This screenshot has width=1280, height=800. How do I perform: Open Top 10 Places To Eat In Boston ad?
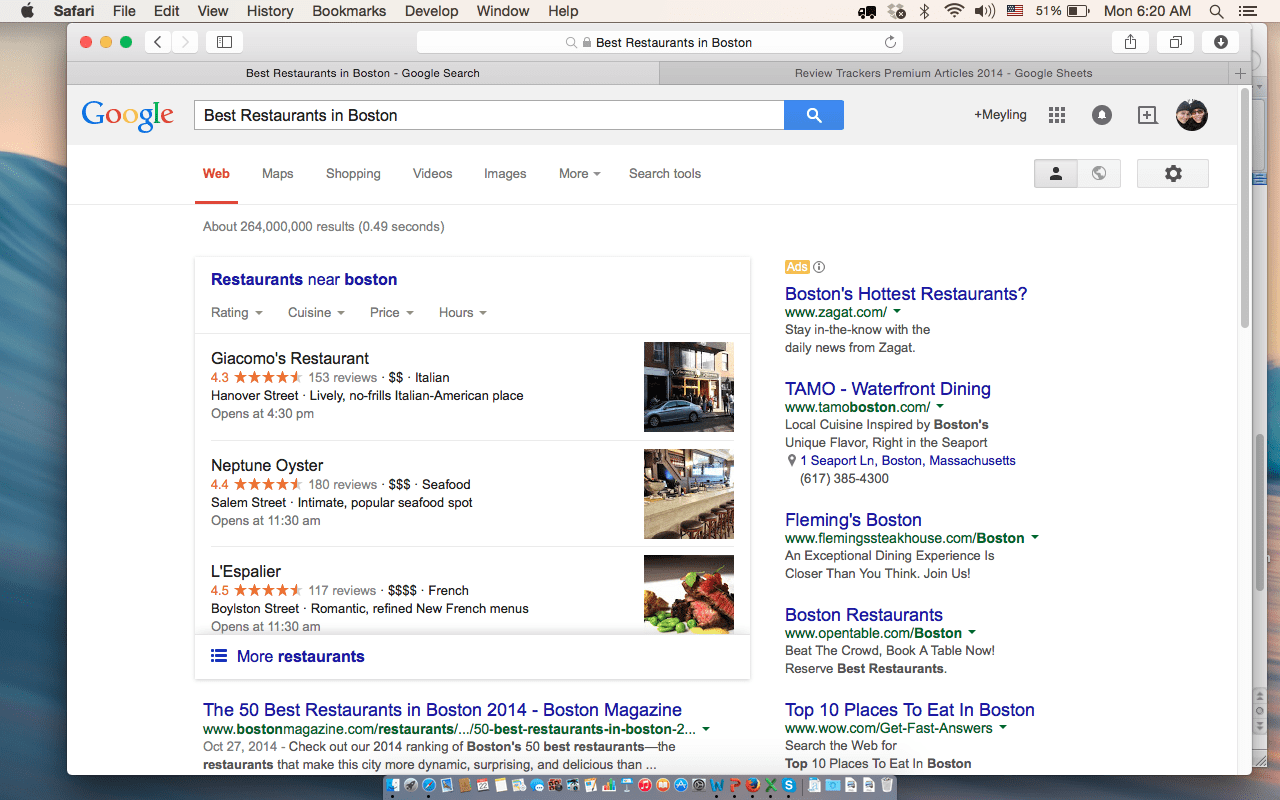(910, 710)
